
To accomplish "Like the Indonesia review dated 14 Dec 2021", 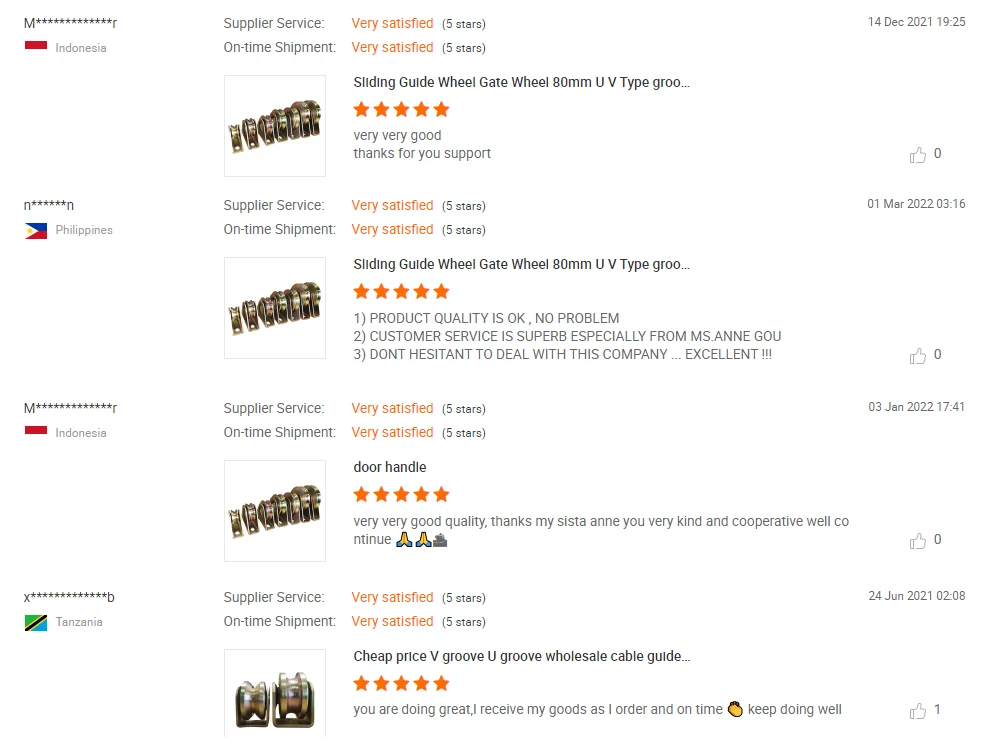I will click(918, 154).
